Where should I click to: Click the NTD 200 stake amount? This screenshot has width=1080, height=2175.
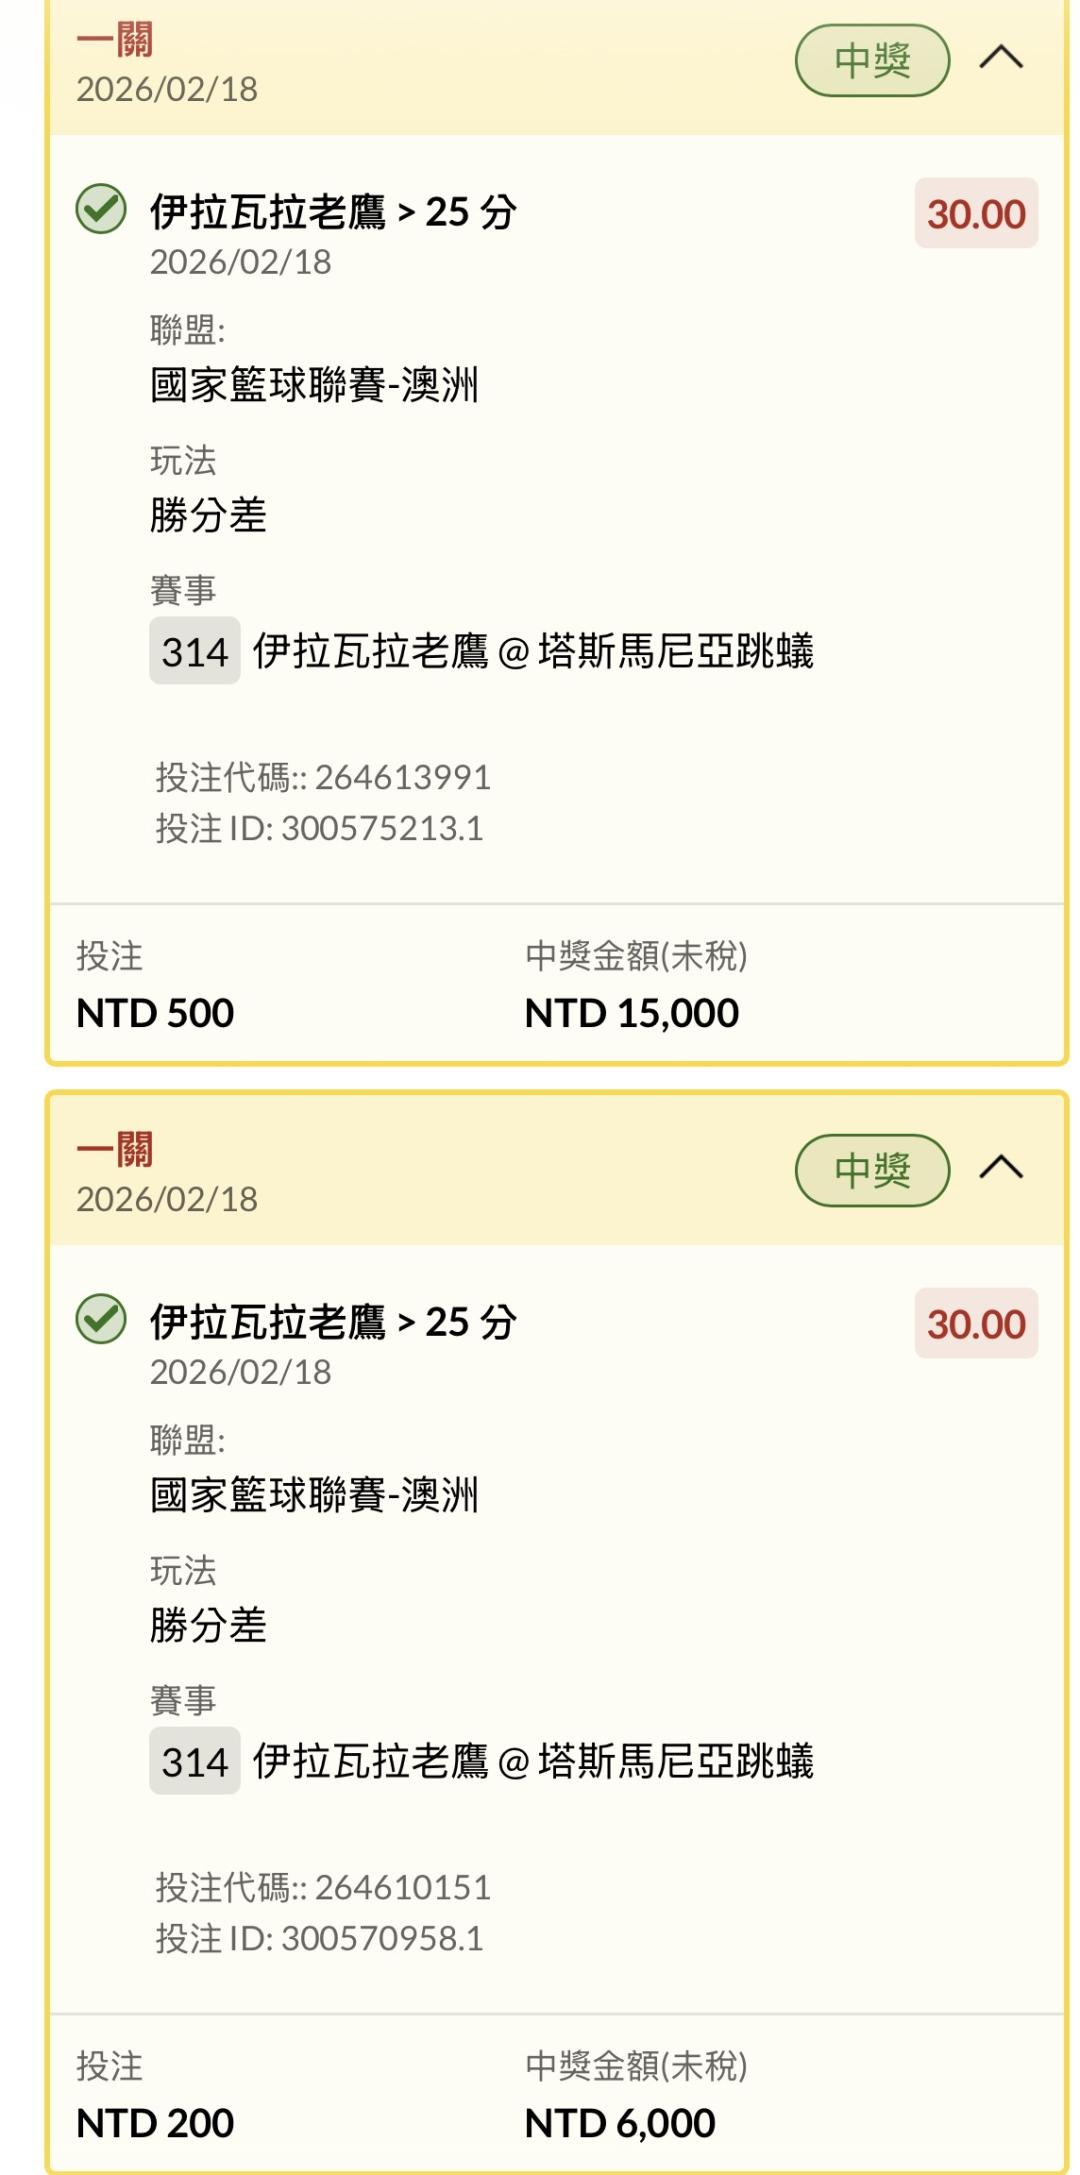click(155, 2123)
